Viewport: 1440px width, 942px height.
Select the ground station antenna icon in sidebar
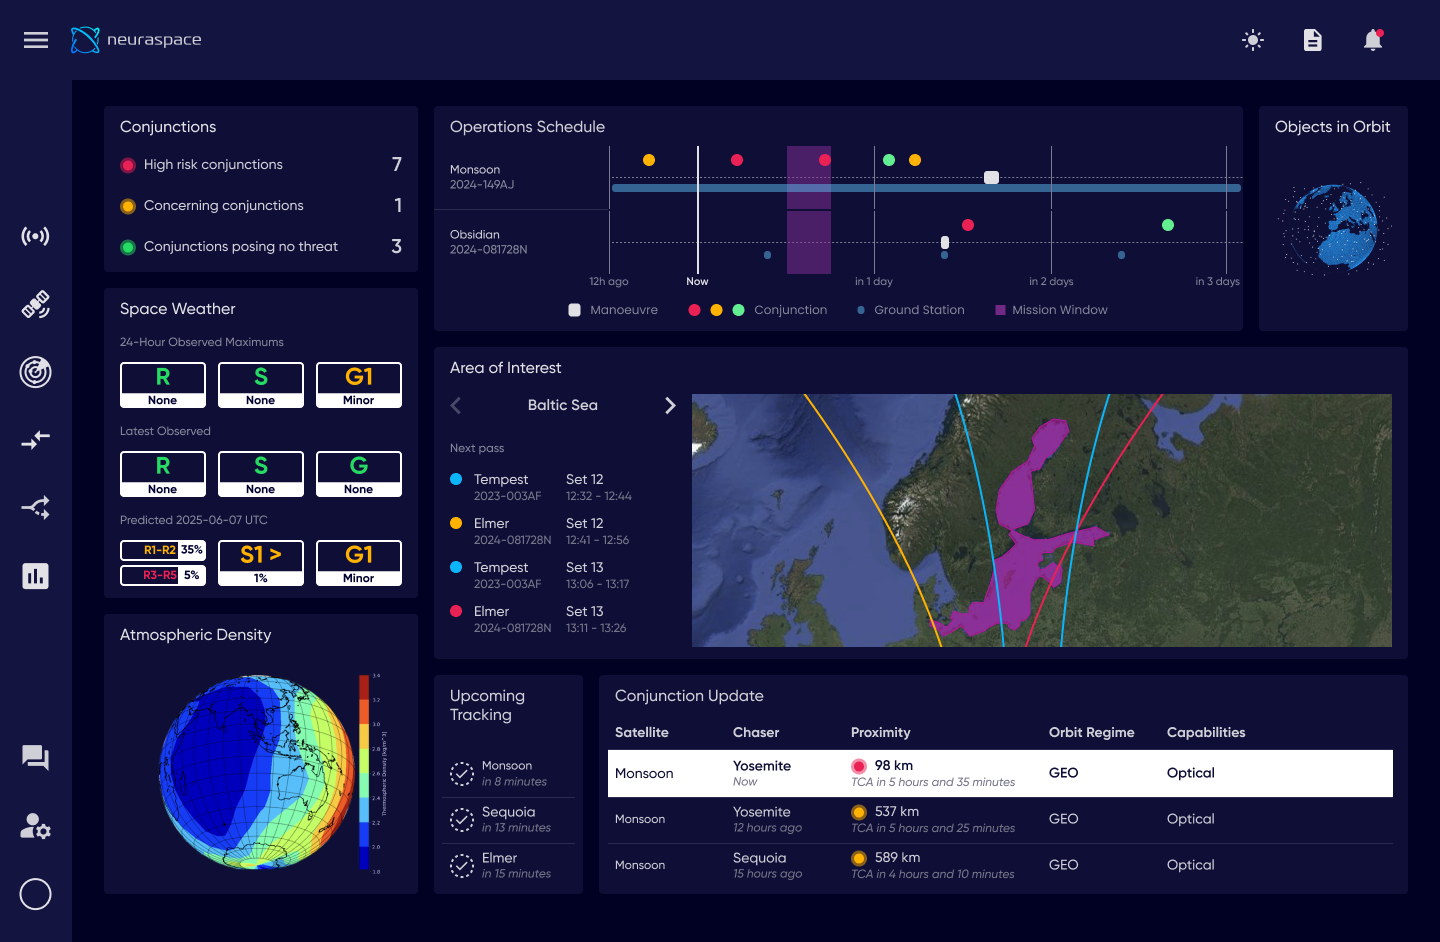pos(35,235)
